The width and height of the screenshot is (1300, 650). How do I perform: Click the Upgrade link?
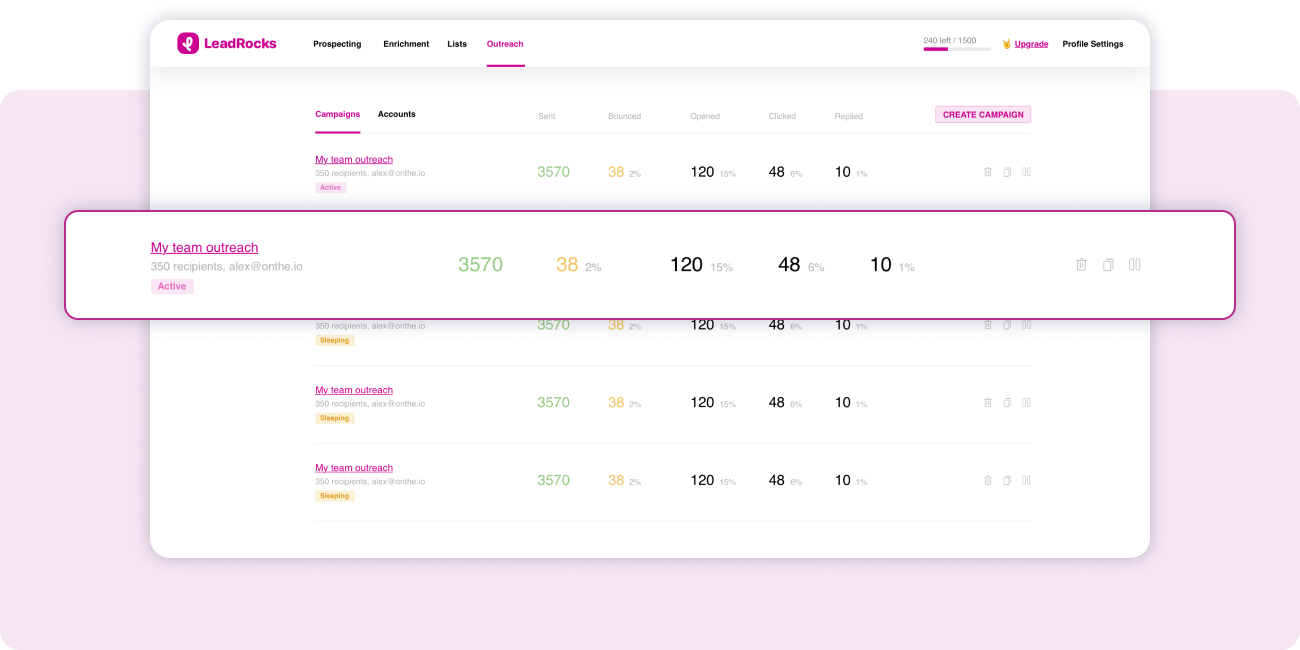(1031, 44)
